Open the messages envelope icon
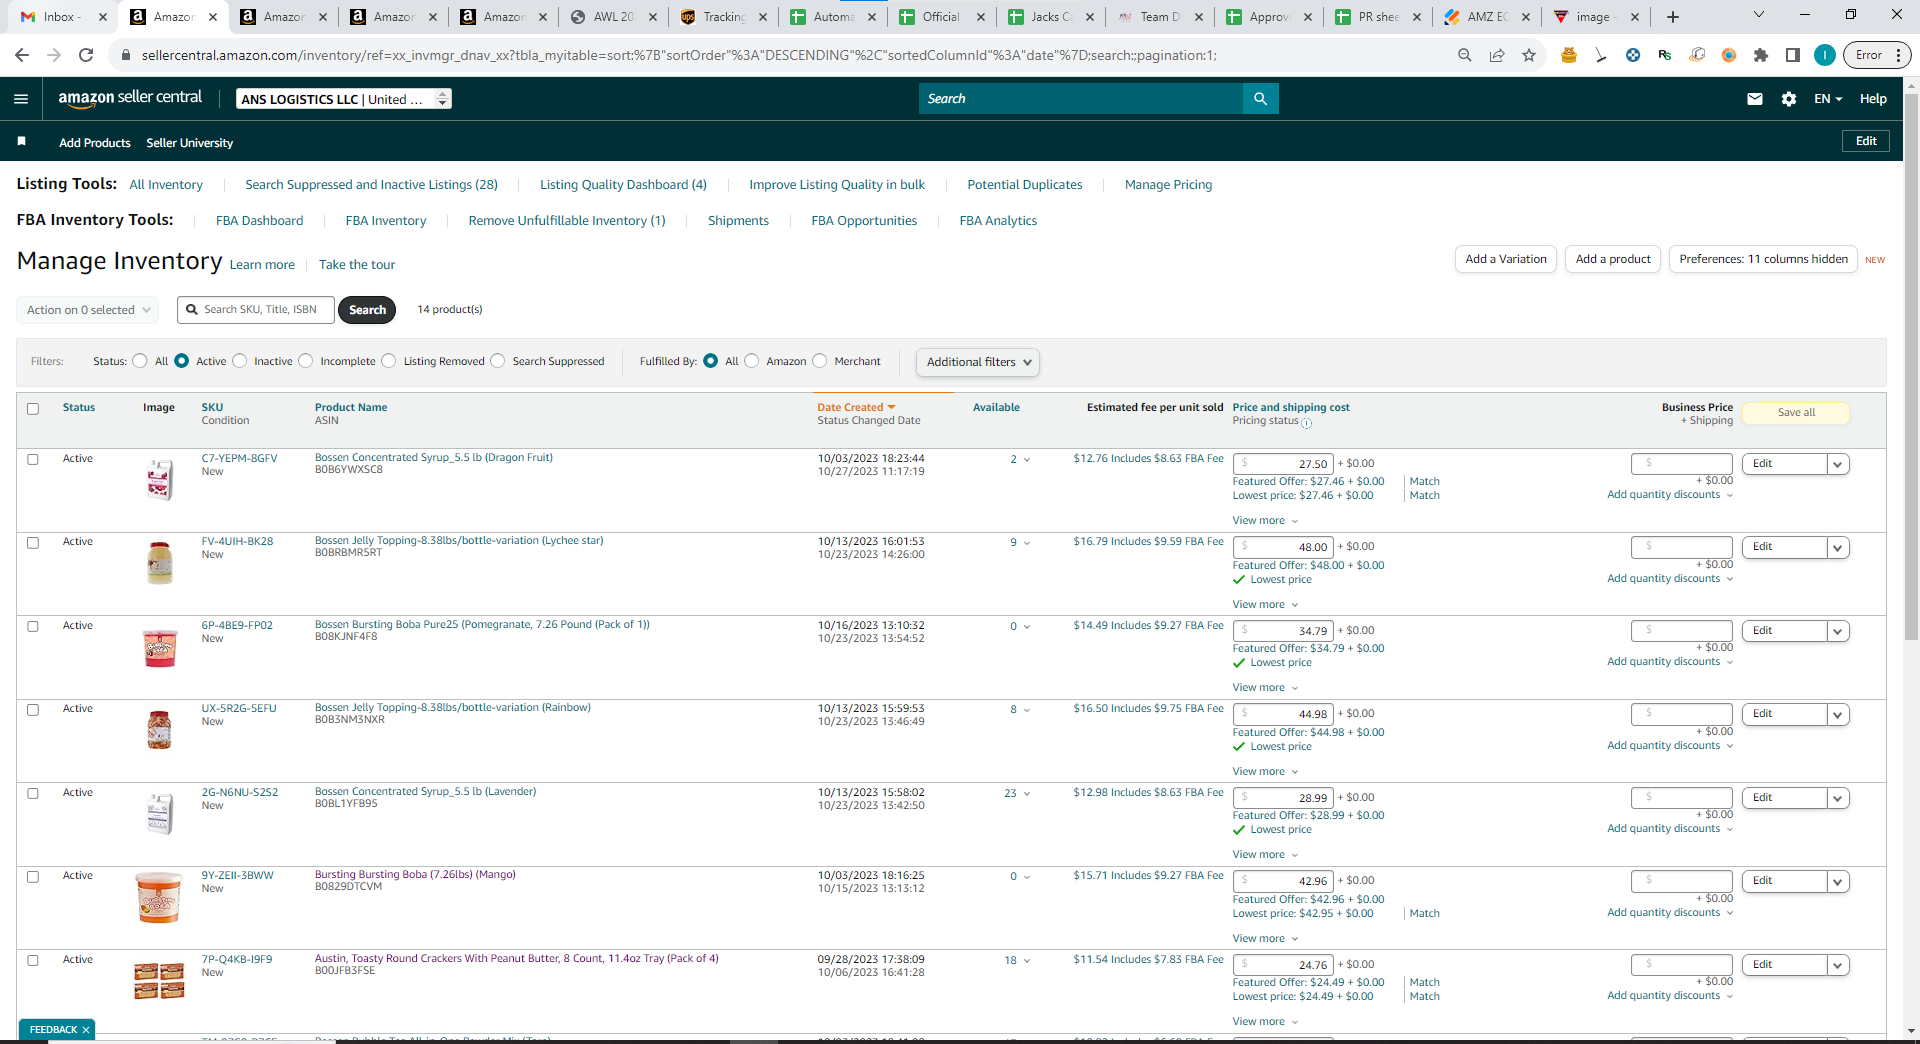1920x1044 pixels. point(1755,99)
